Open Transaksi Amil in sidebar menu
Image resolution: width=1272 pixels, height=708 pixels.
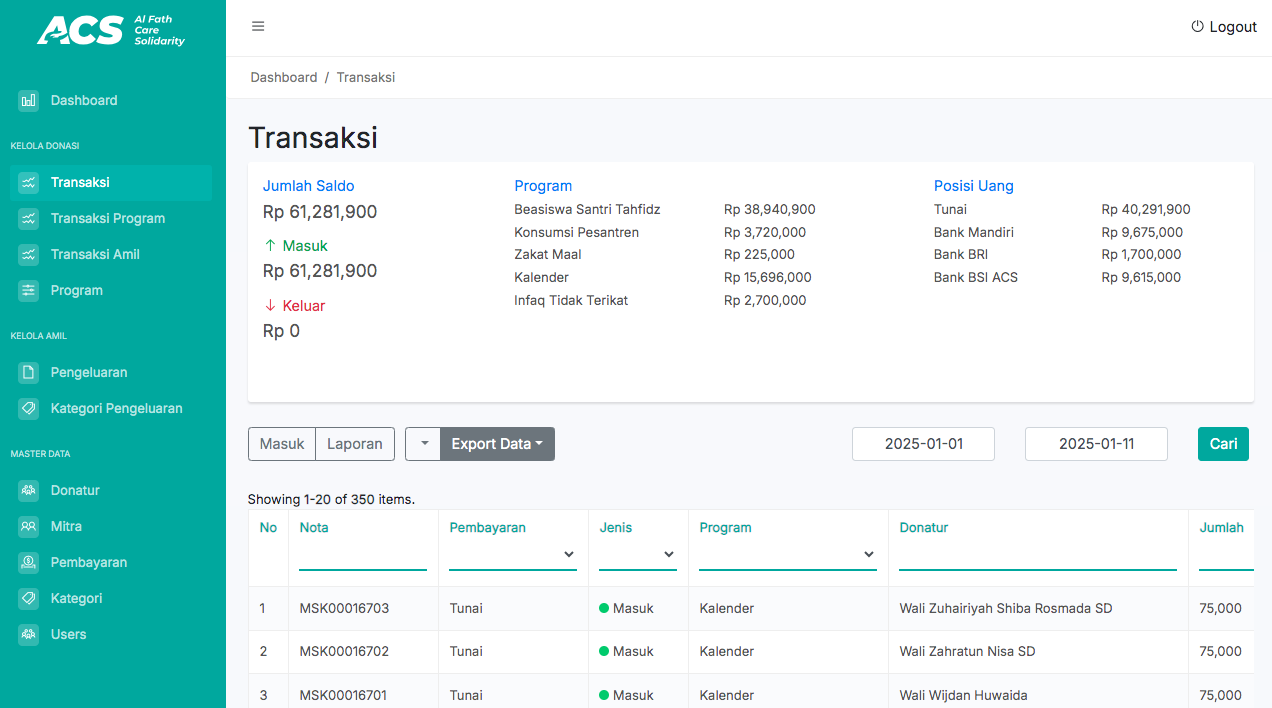click(95, 254)
